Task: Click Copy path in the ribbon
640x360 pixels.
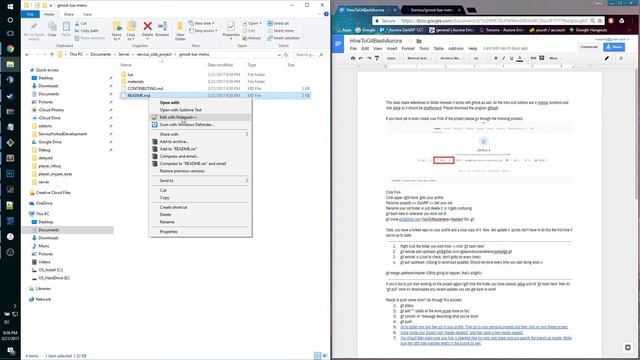Action: click(87, 31)
